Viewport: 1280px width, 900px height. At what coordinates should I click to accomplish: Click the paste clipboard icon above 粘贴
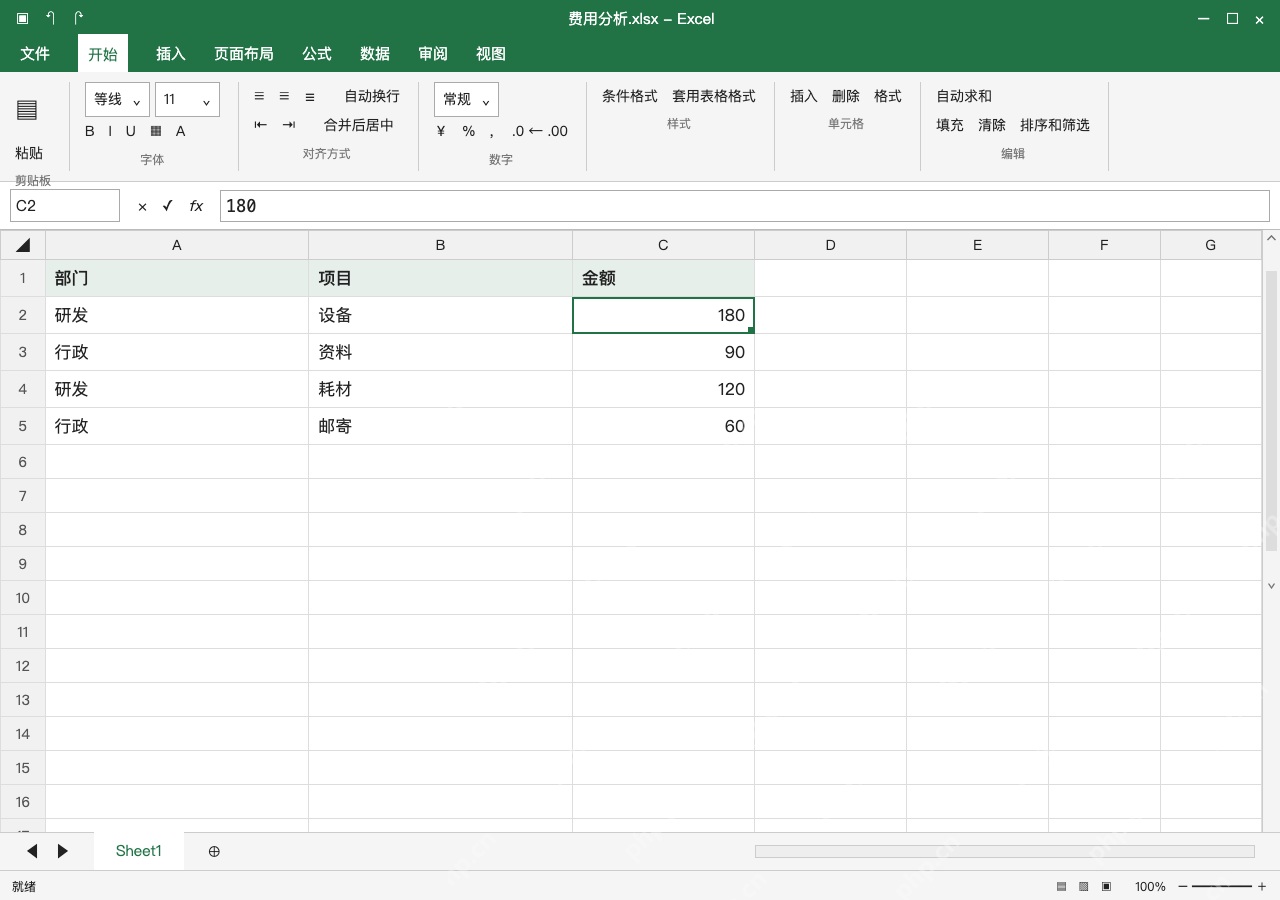[x=27, y=110]
